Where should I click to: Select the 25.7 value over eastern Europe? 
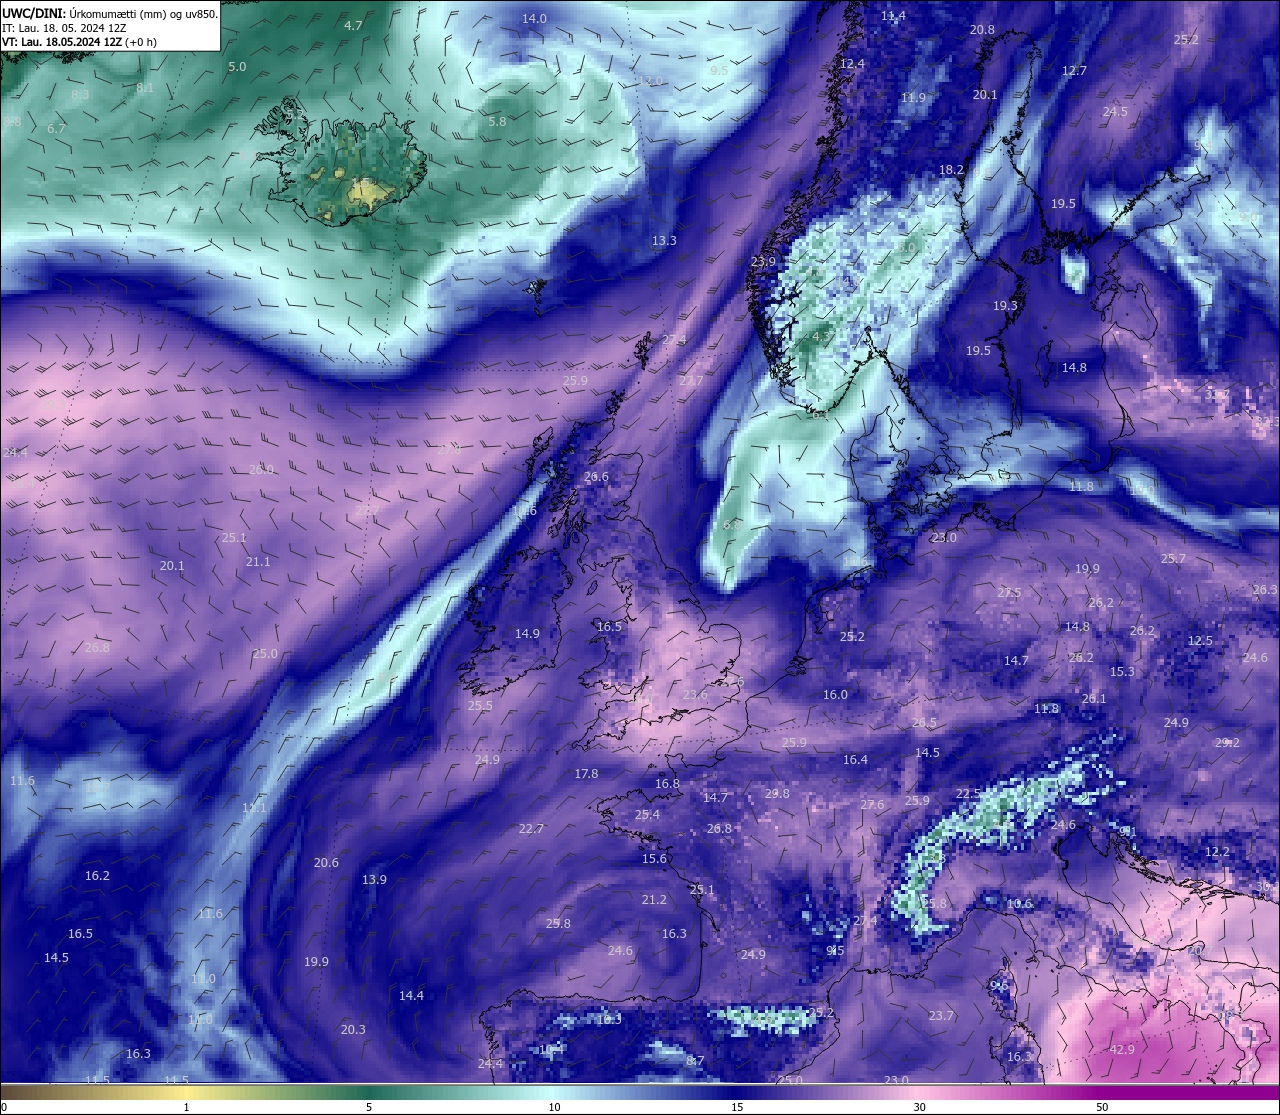[x=1172, y=559]
